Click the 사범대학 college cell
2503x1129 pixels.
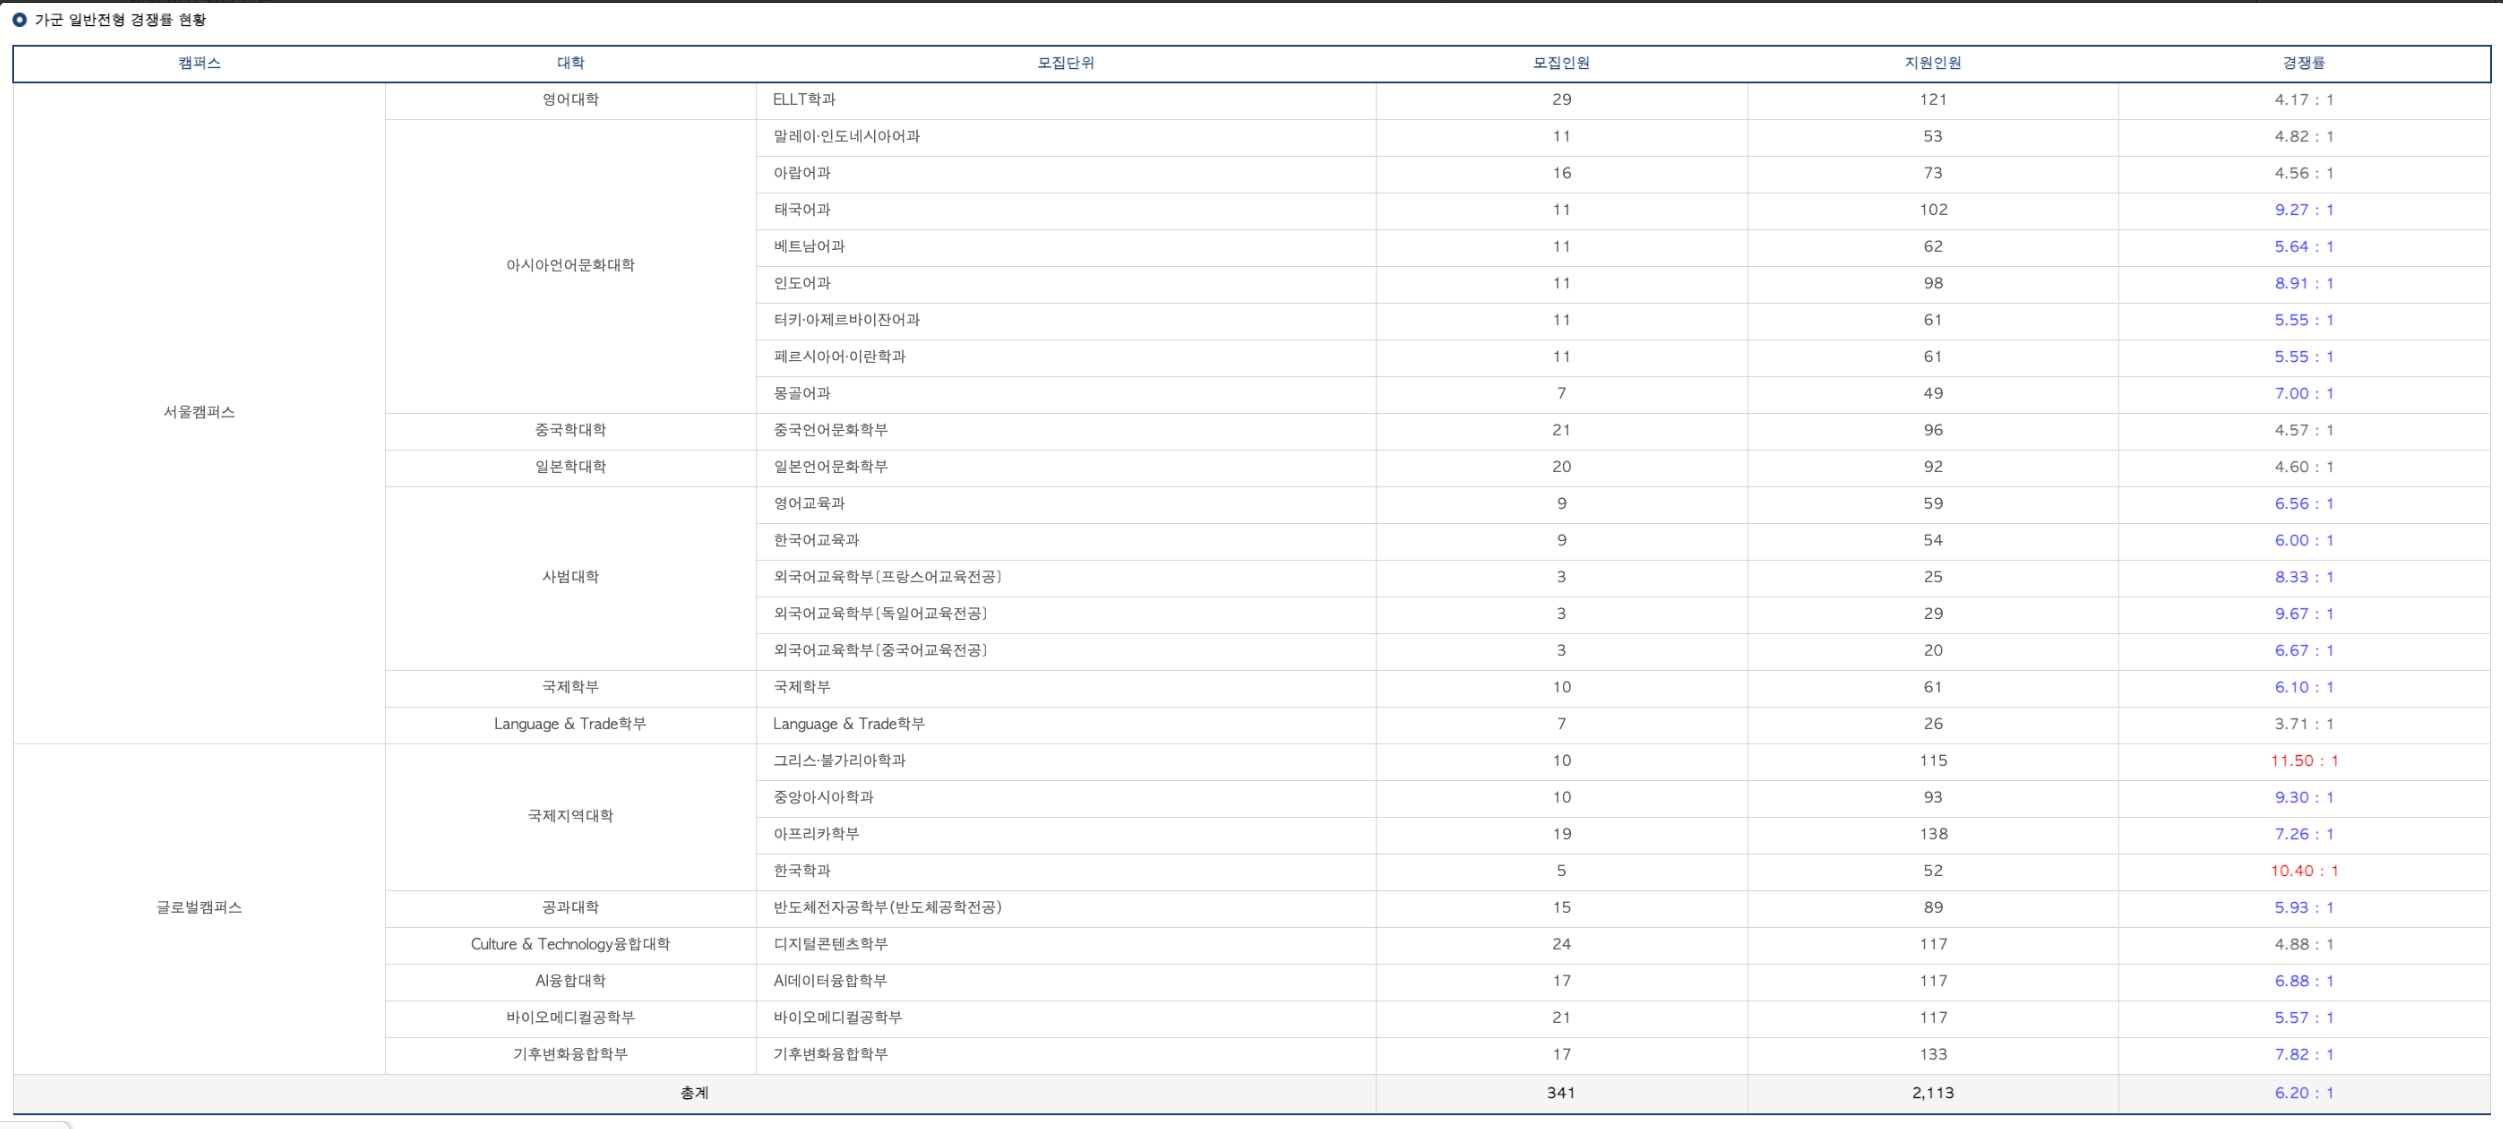coord(570,577)
